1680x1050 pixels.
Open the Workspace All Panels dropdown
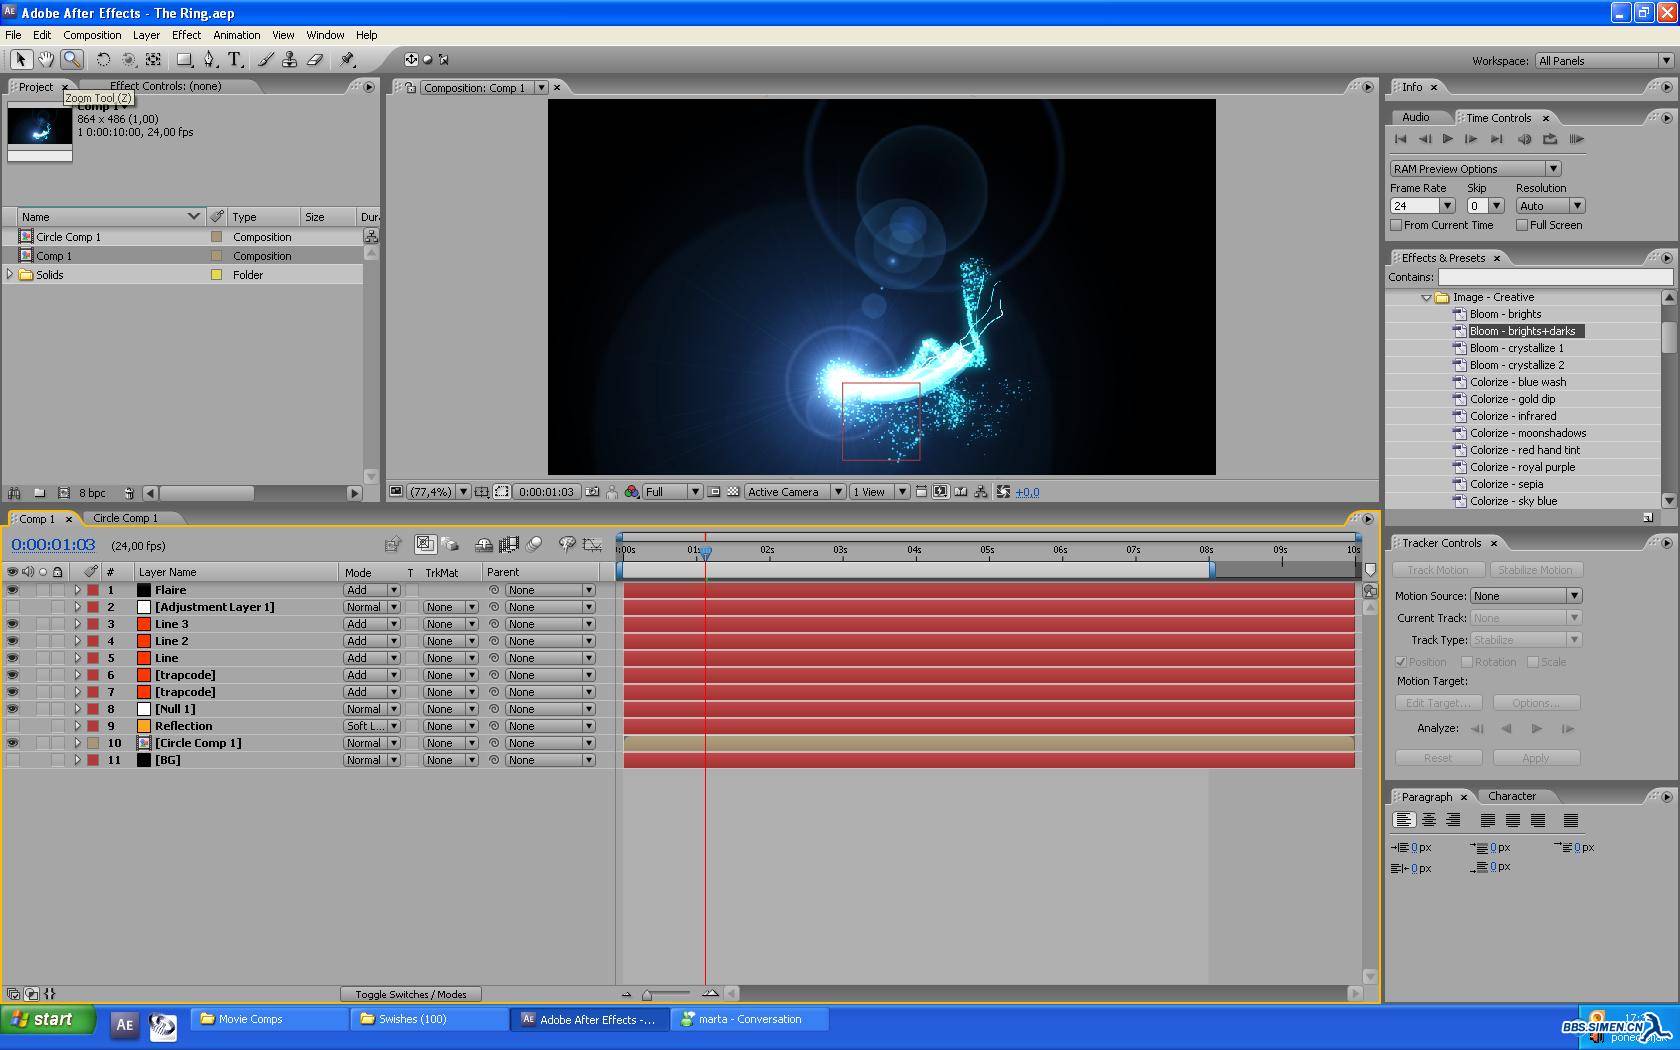(x=1604, y=61)
